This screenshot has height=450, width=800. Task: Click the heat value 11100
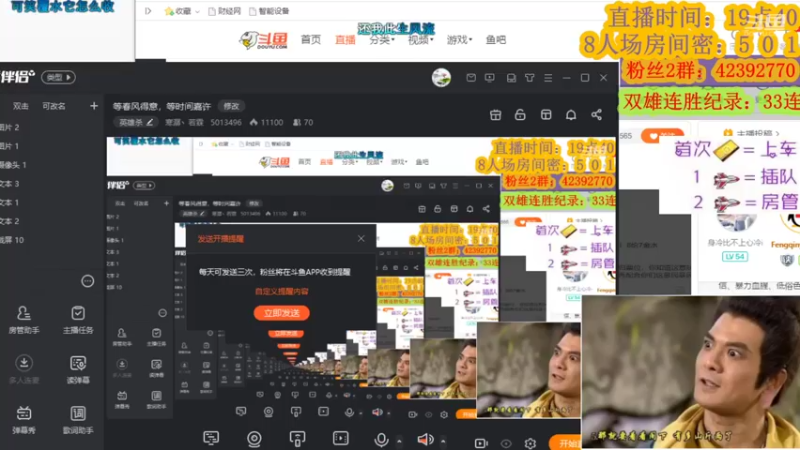coord(267,122)
